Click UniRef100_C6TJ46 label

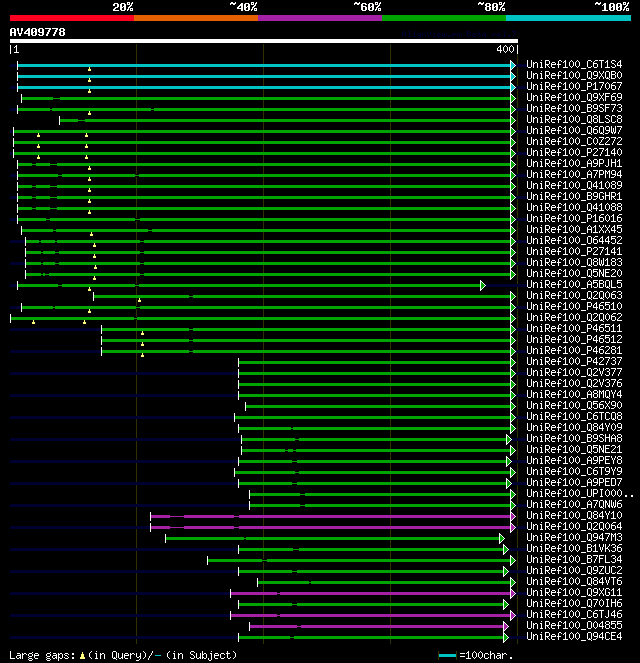point(574,614)
